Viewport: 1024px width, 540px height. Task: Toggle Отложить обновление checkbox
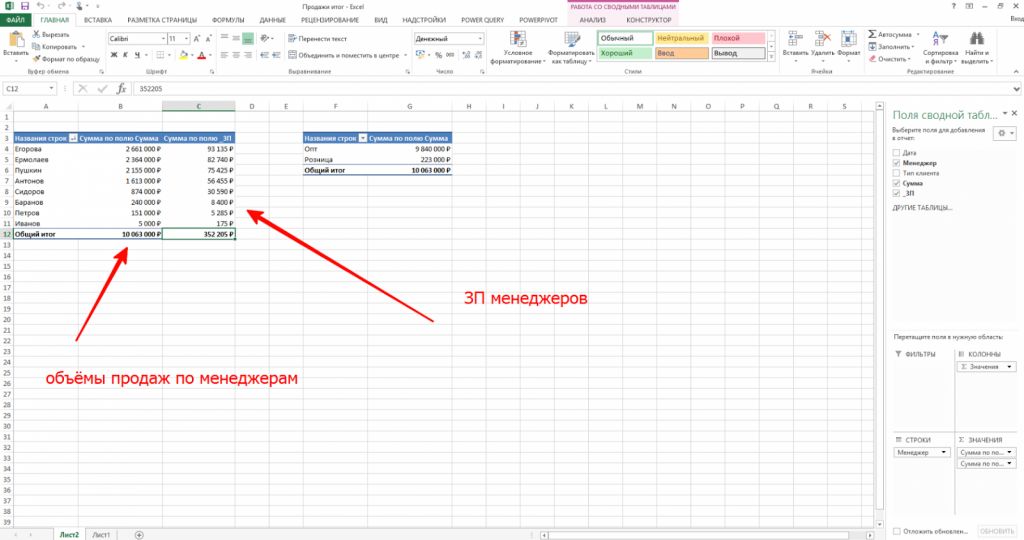pos(897,532)
